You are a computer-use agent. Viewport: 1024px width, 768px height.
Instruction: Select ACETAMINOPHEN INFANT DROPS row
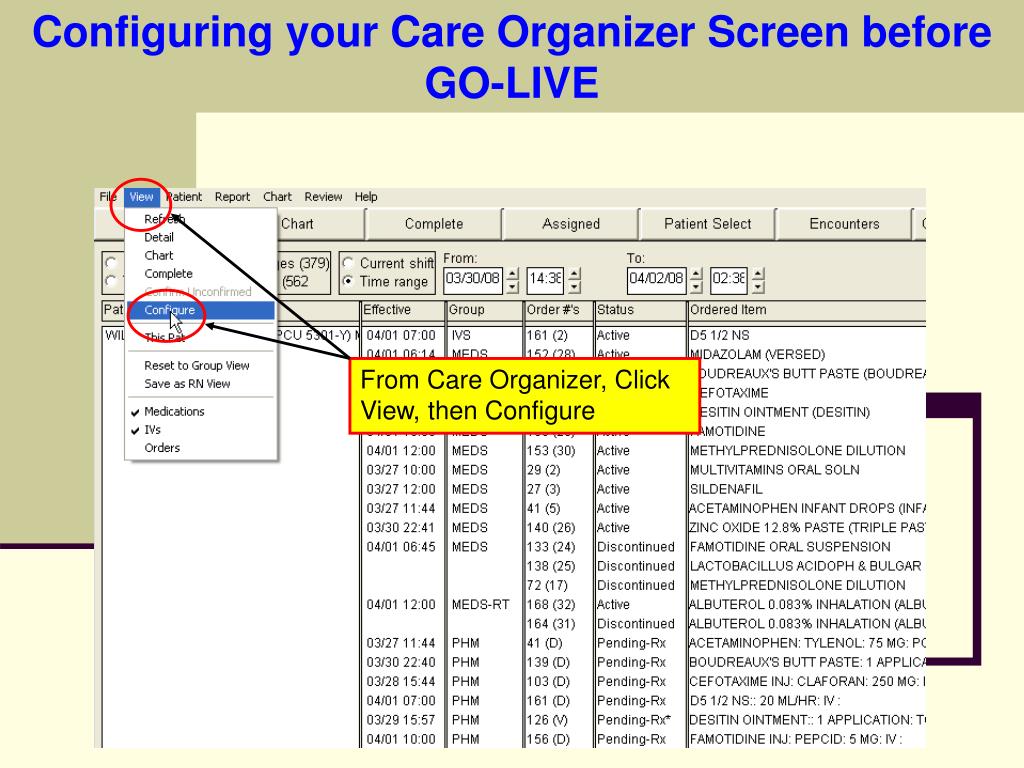tap(645, 509)
